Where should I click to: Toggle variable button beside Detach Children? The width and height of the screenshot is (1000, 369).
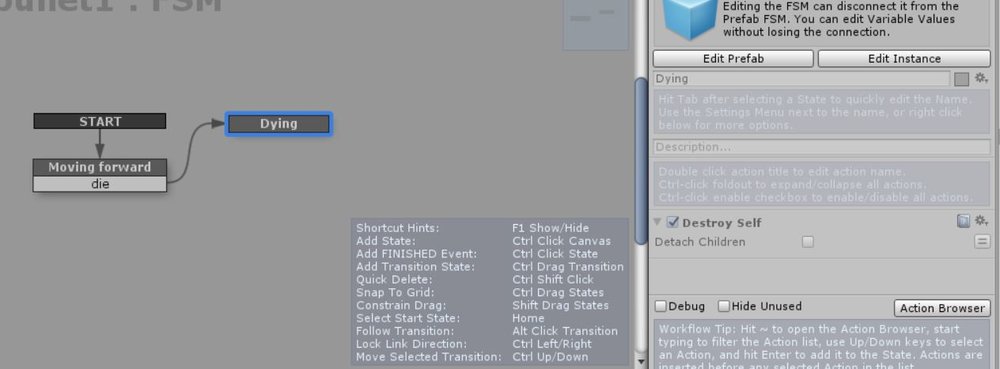(x=982, y=242)
